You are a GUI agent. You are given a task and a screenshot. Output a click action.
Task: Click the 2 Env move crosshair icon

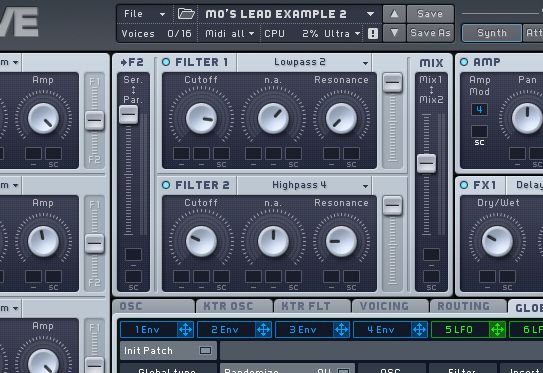[263, 330]
